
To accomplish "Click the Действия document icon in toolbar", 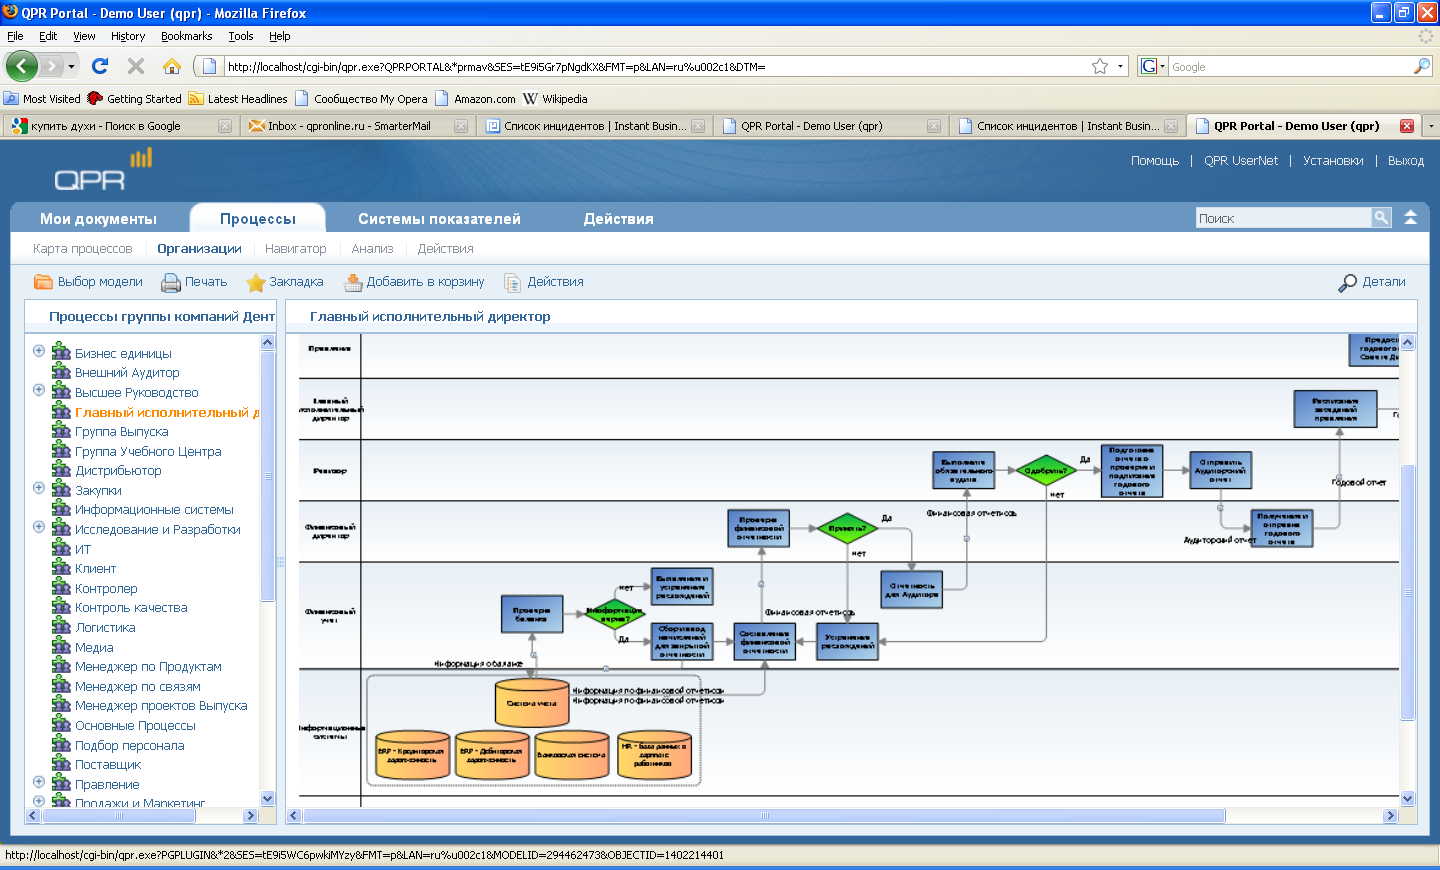I will tap(513, 282).
